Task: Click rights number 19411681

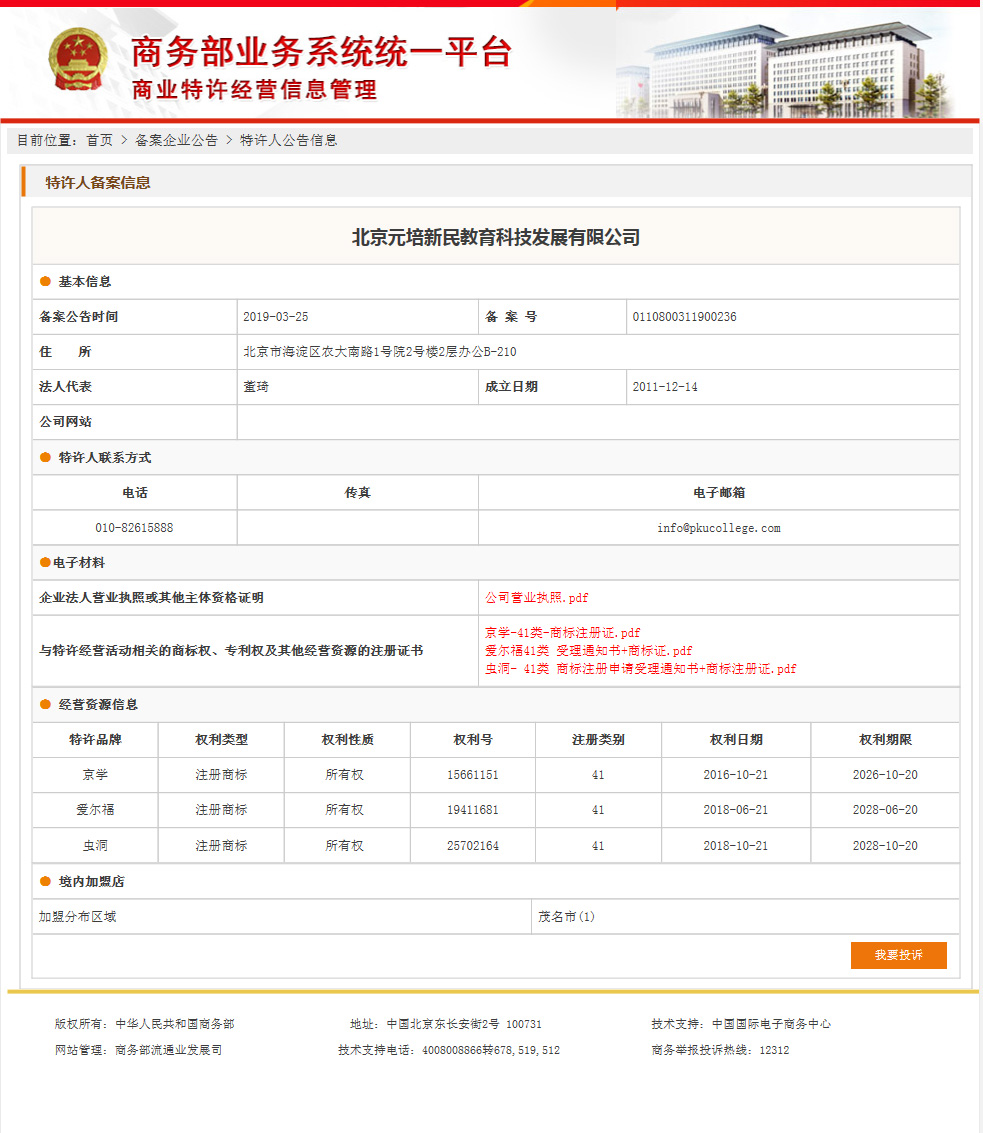Action: (473, 810)
